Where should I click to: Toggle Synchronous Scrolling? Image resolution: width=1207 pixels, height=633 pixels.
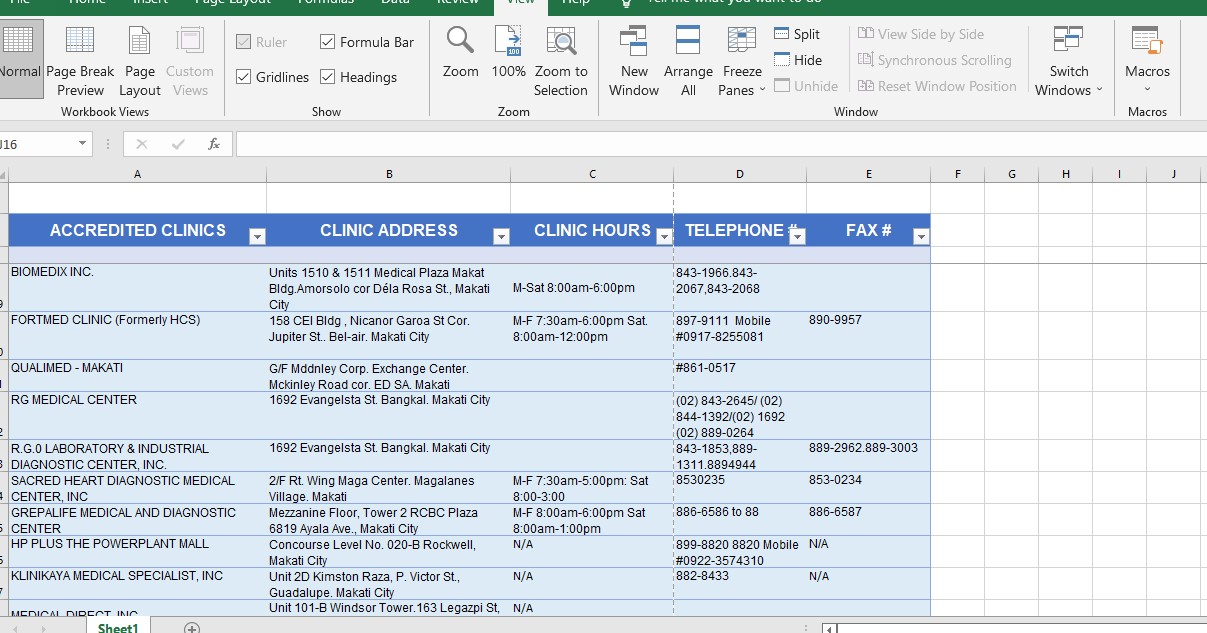(935, 60)
